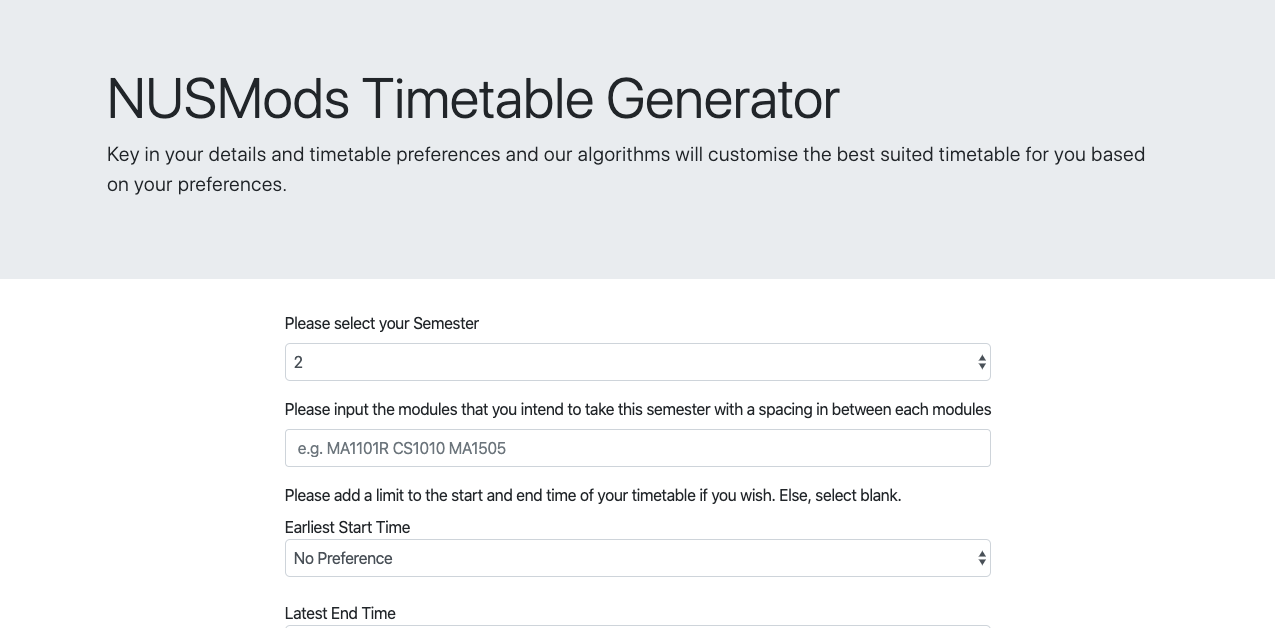The image size is (1275, 628).
Task: Click the word "Generator" in the title
Action: 723,99
